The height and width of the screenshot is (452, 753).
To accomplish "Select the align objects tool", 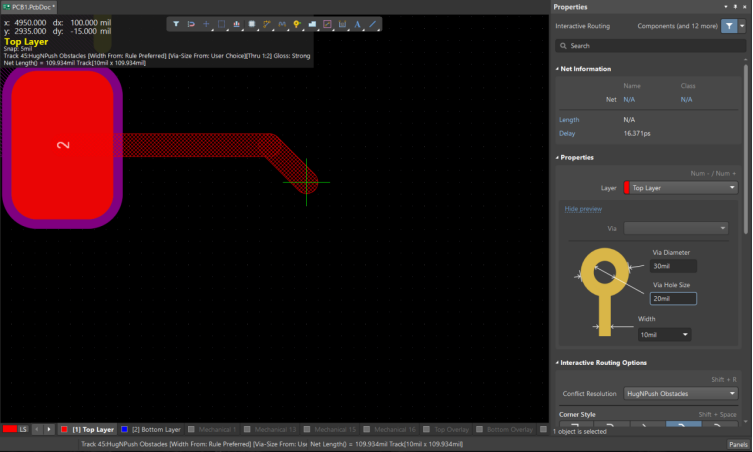I will click(236, 24).
